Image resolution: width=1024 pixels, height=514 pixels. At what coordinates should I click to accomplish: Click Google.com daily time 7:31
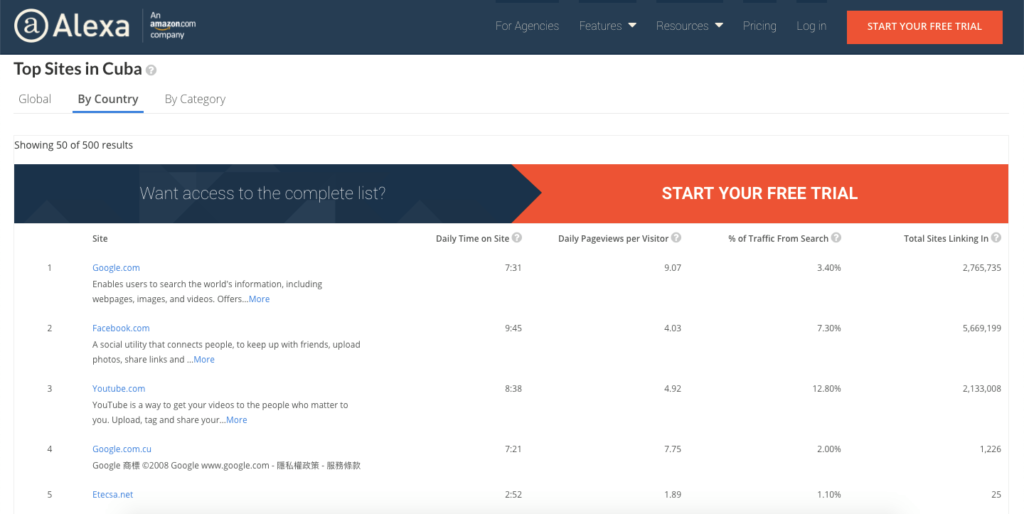pyautogui.click(x=513, y=268)
